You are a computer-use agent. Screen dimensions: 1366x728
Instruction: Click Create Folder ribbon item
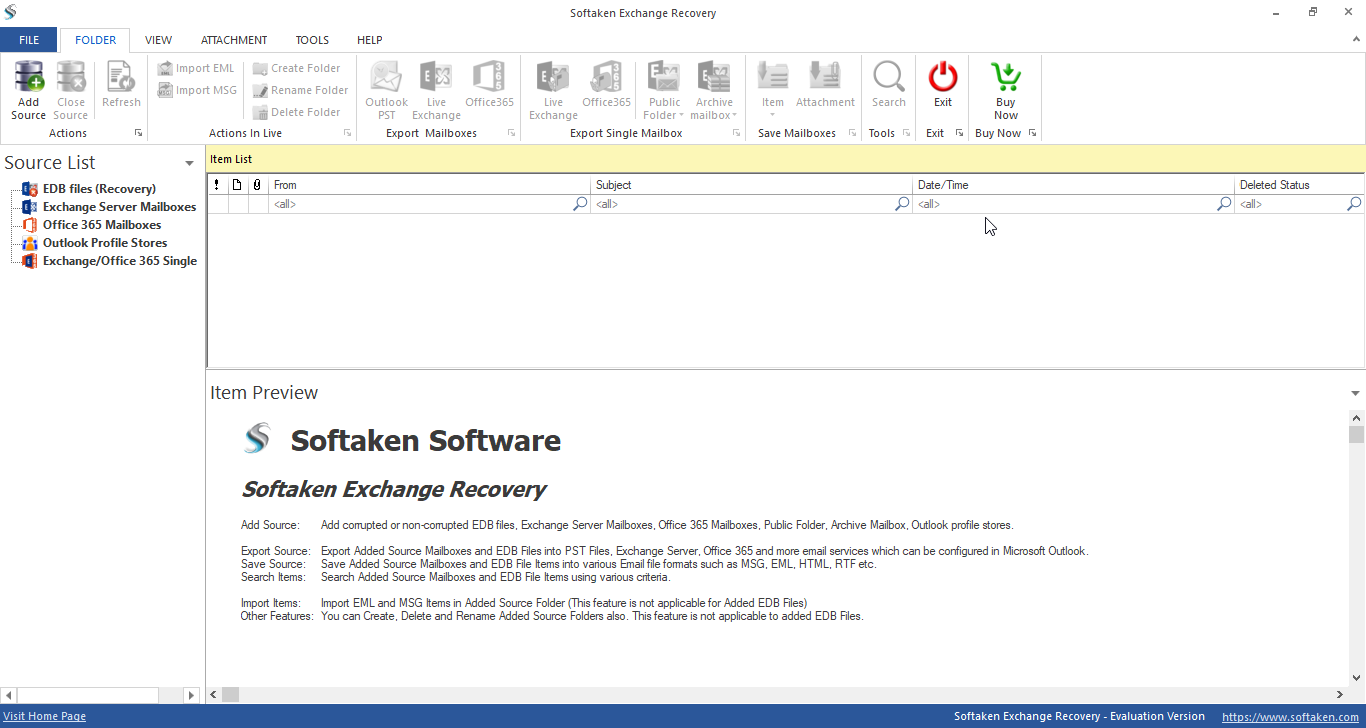(x=297, y=68)
